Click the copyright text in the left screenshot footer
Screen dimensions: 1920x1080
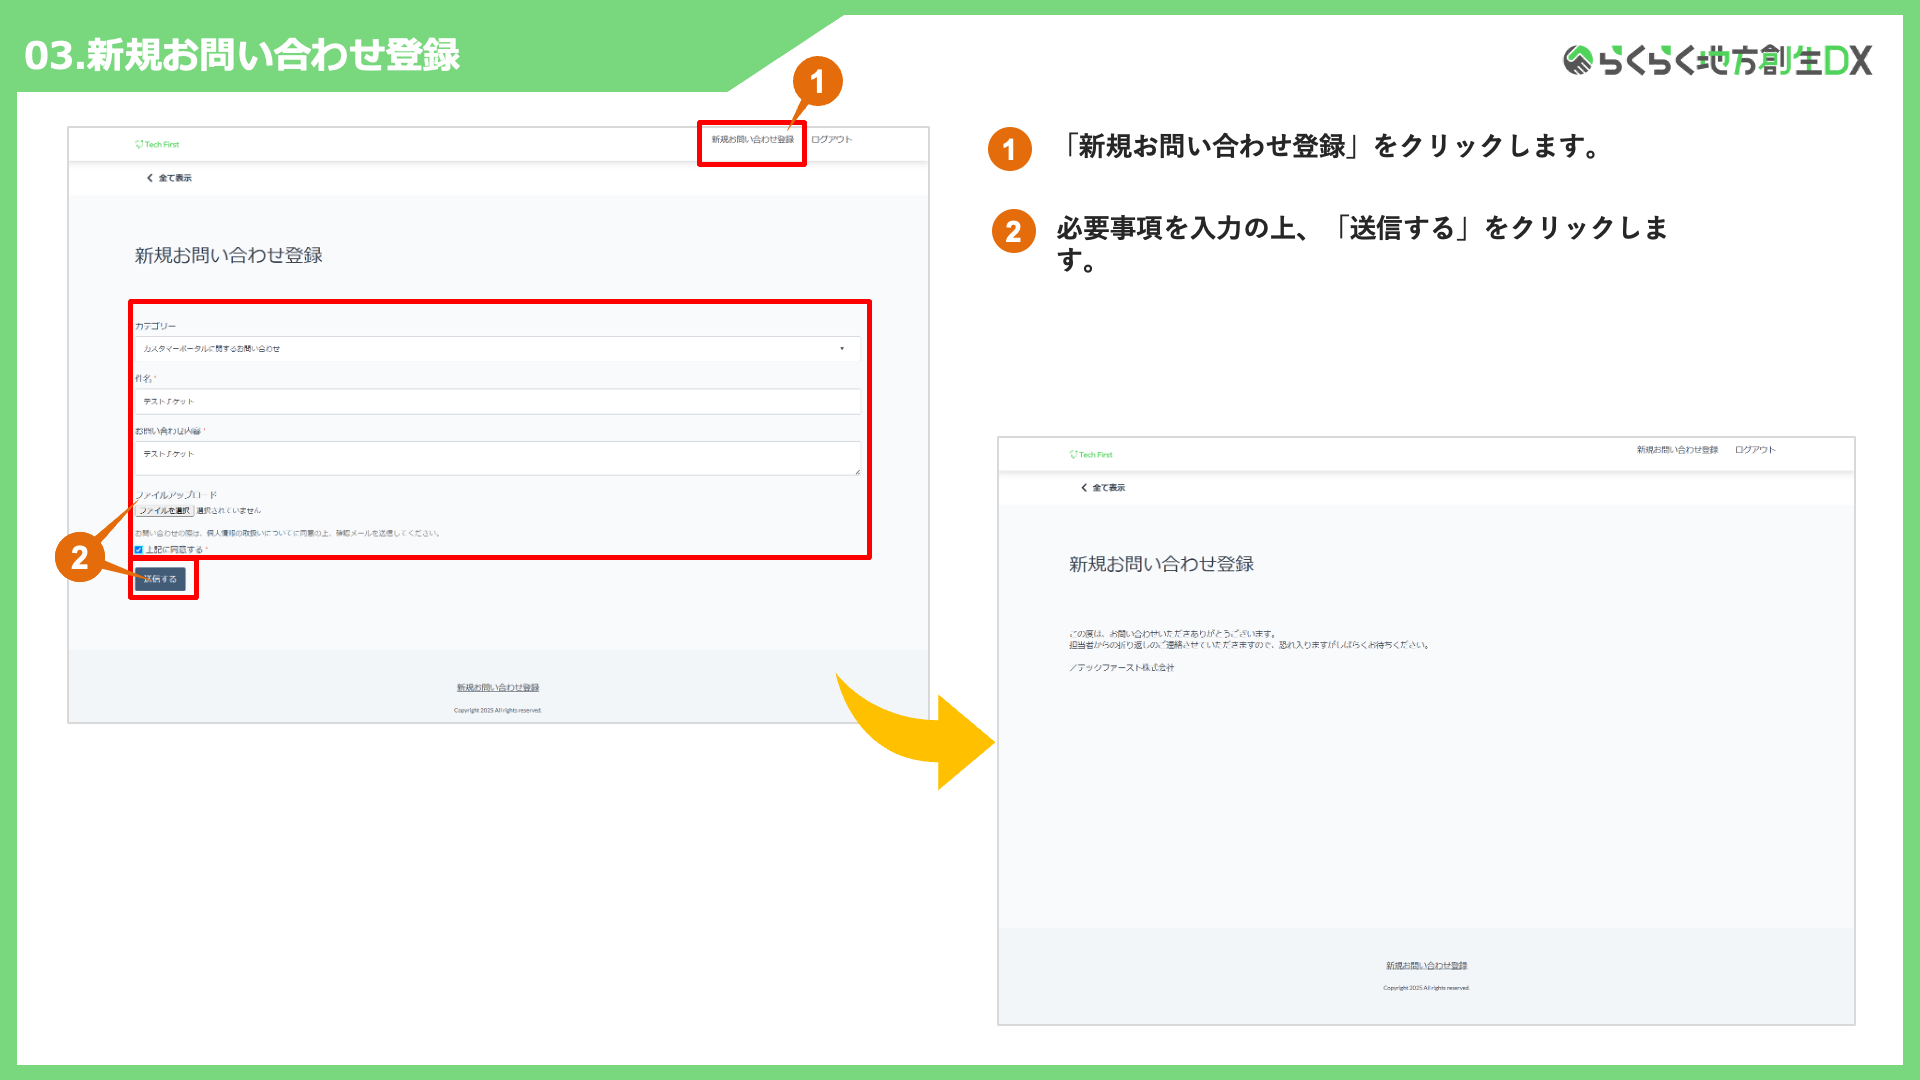[498, 711]
